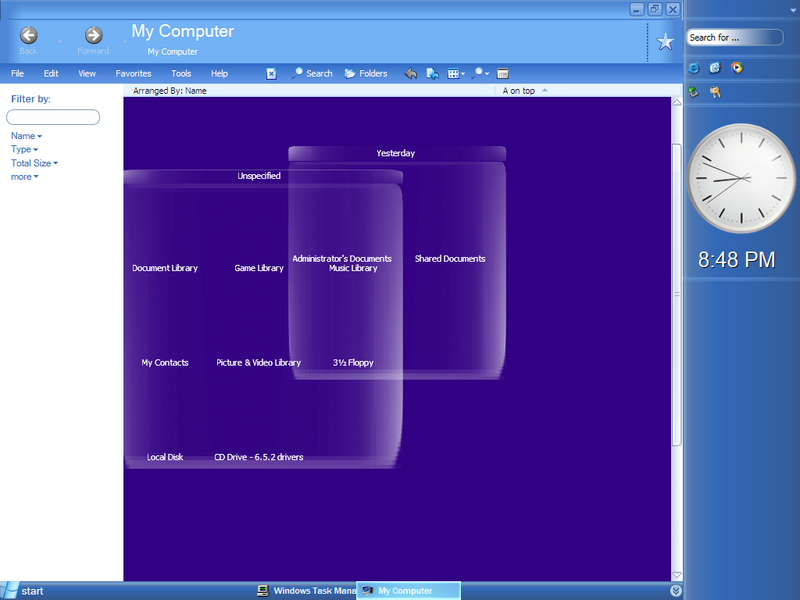Click the Undo arrow icon on the toolbar
The height and width of the screenshot is (600, 800).
tap(410, 73)
